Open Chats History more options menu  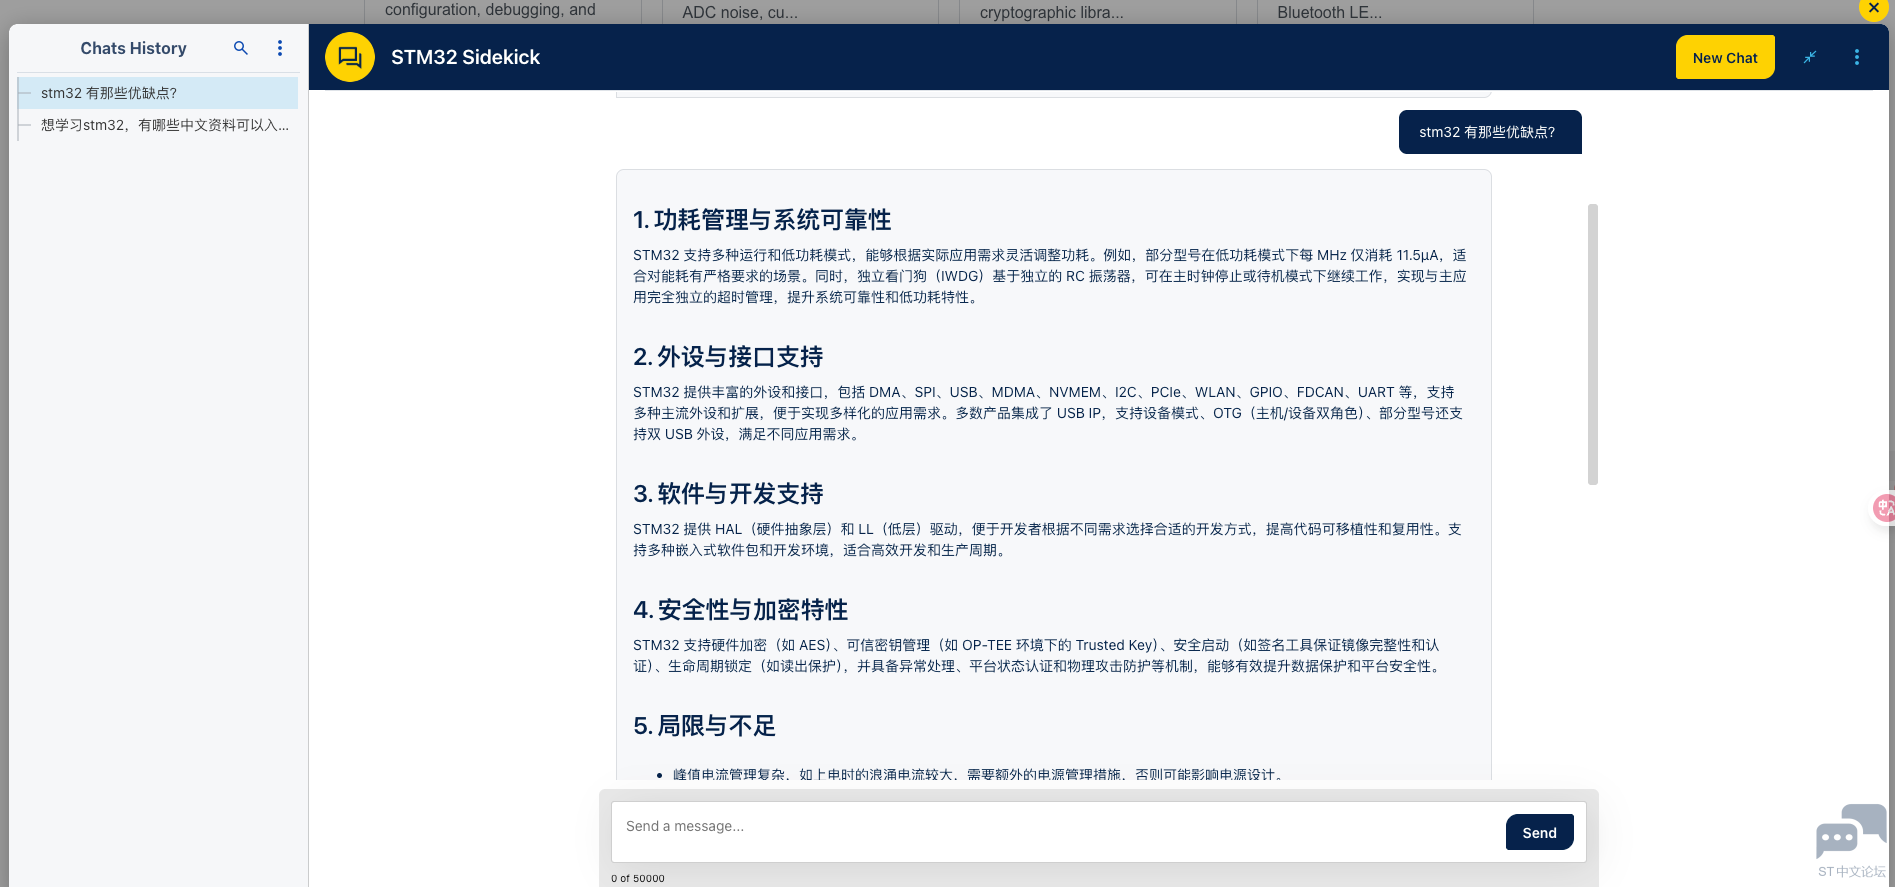(280, 48)
